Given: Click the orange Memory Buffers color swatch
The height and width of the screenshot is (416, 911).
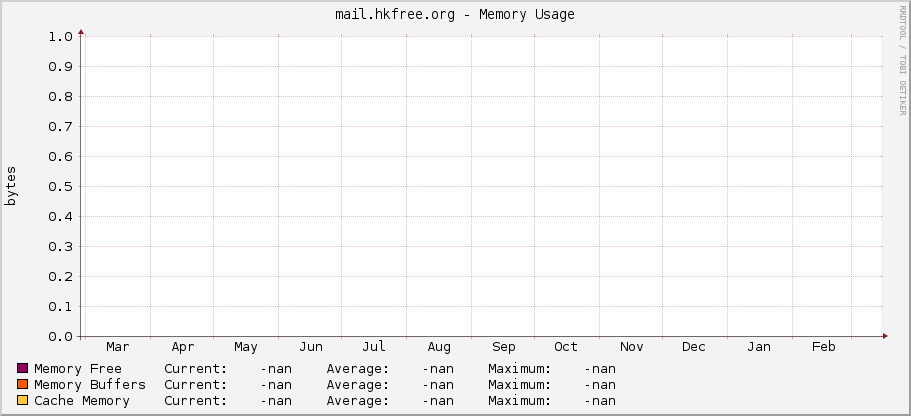Looking at the screenshot, I should click(23, 385).
